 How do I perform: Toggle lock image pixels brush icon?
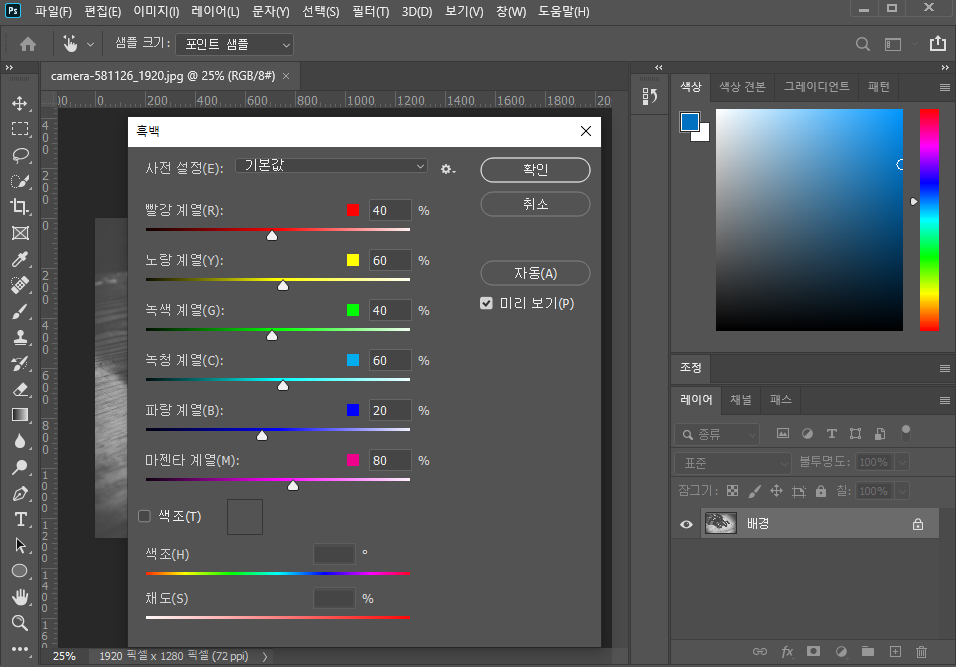755,491
